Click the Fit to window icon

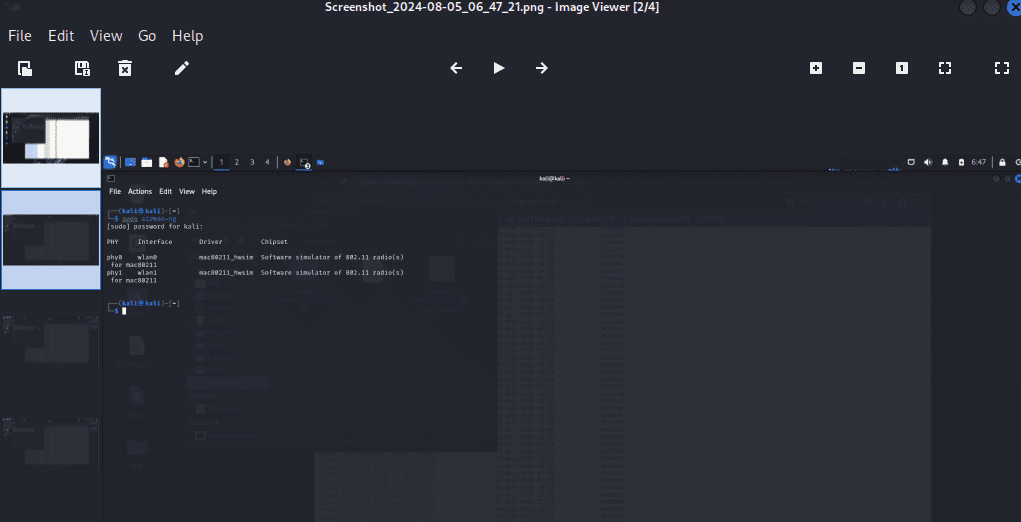click(x=945, y=68)
